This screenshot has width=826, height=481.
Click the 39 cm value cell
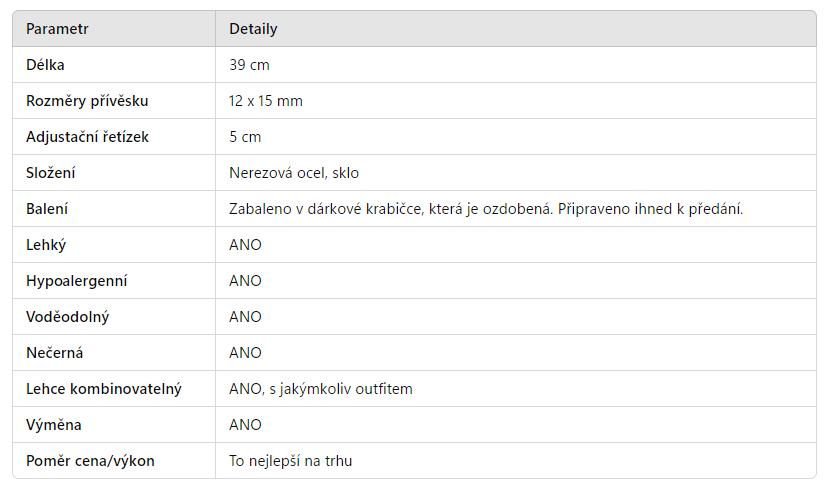(x=249, y=65)
